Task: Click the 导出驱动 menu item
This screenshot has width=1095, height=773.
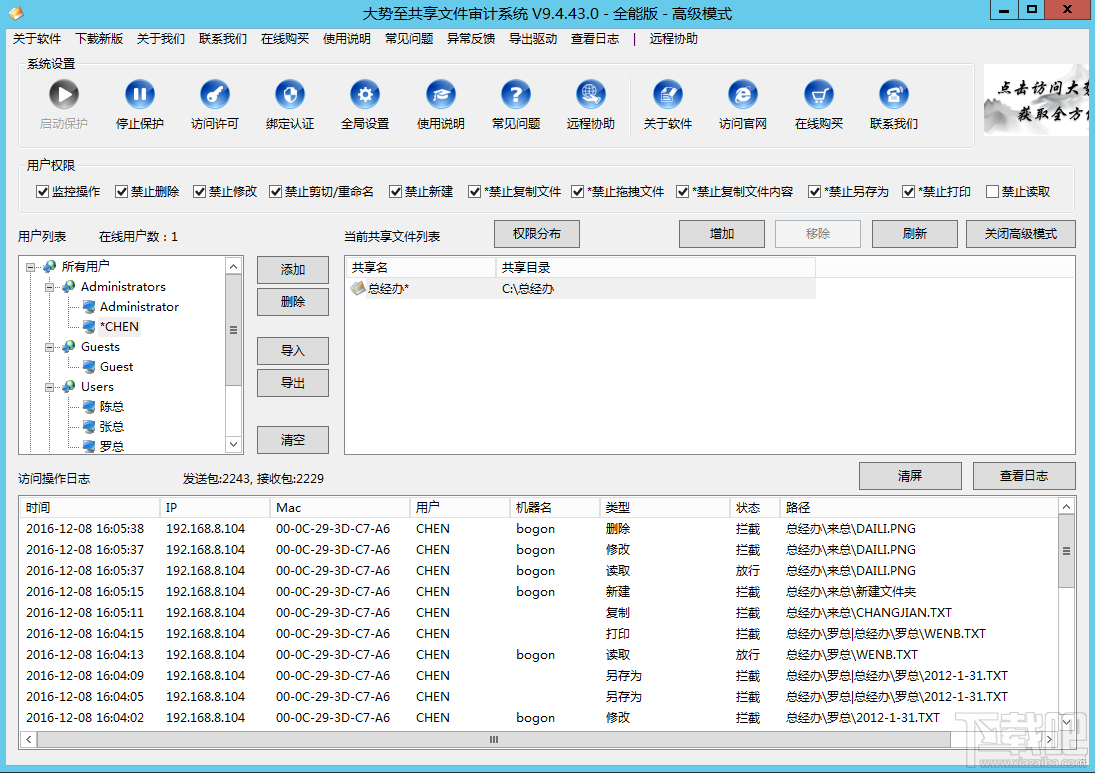Action: pos(533,39)
